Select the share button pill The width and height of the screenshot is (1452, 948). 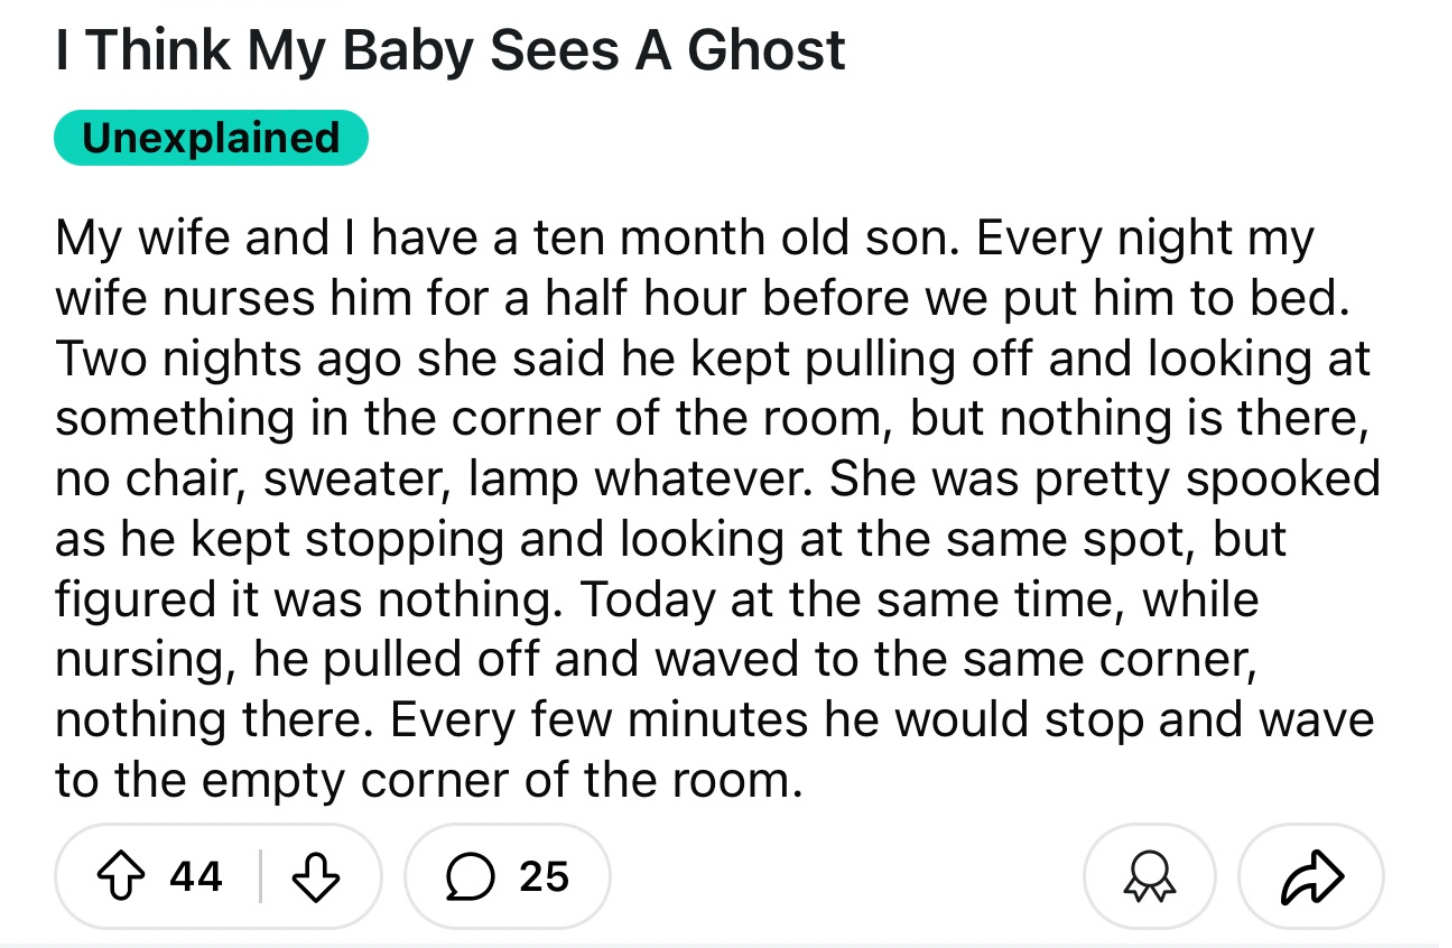pos(1311,877)
